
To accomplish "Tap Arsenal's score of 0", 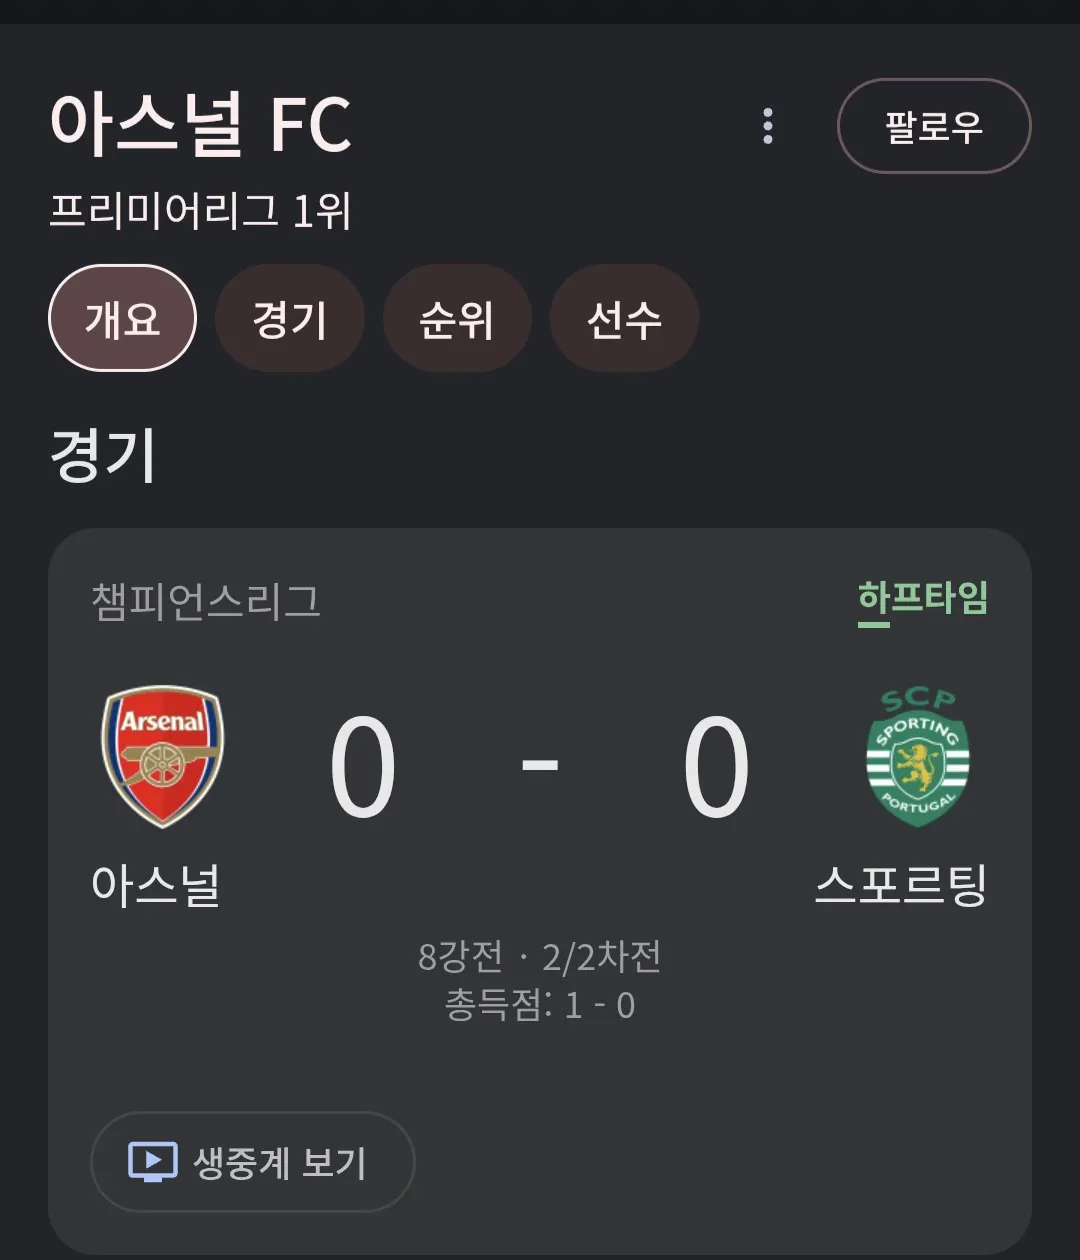I will [363, 767].
